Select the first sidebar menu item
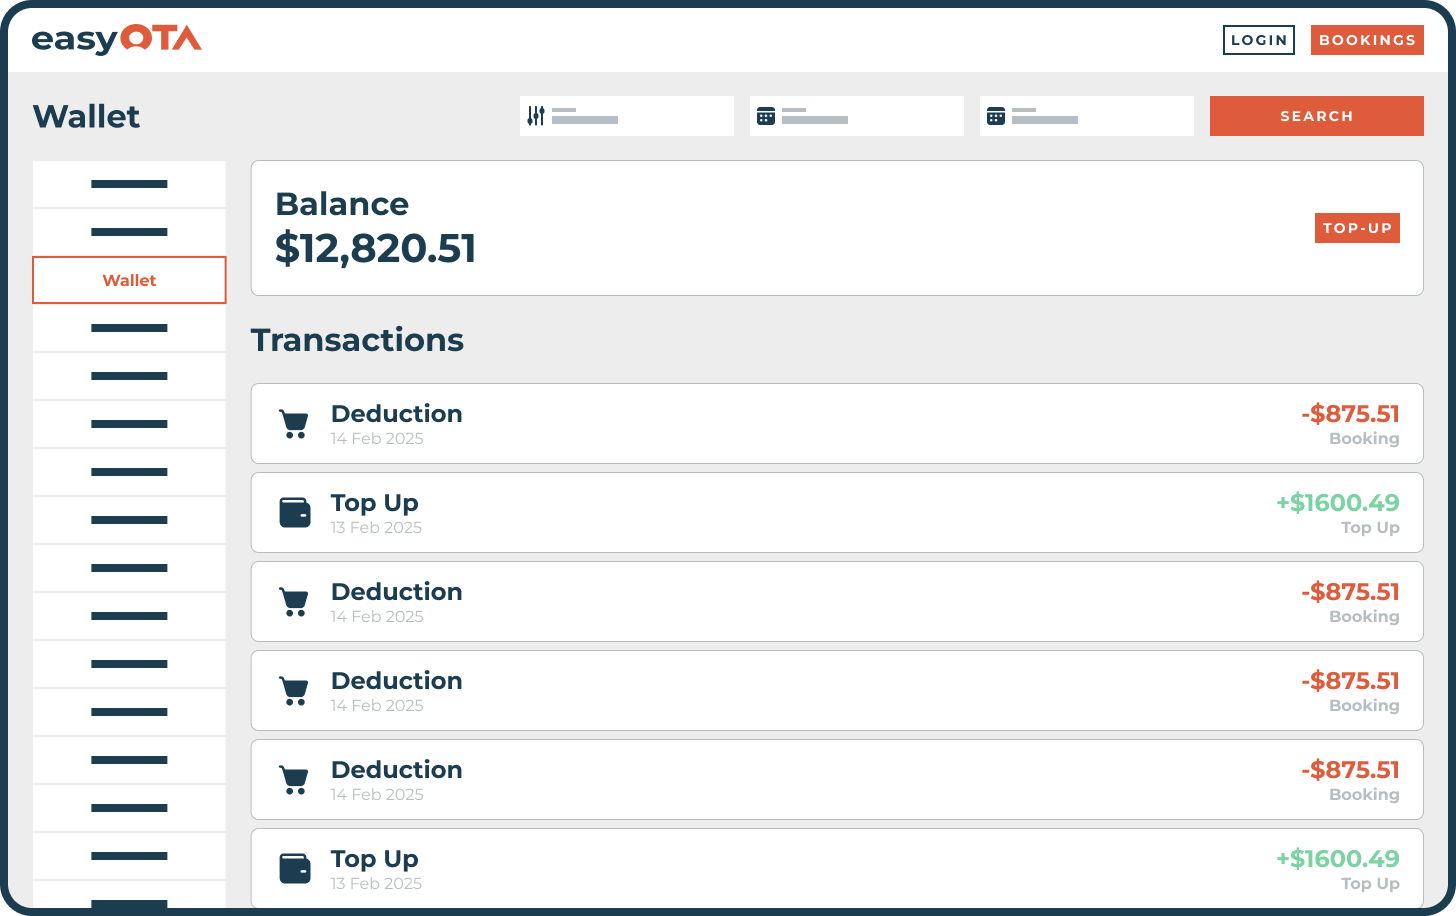 pos(129,184)
